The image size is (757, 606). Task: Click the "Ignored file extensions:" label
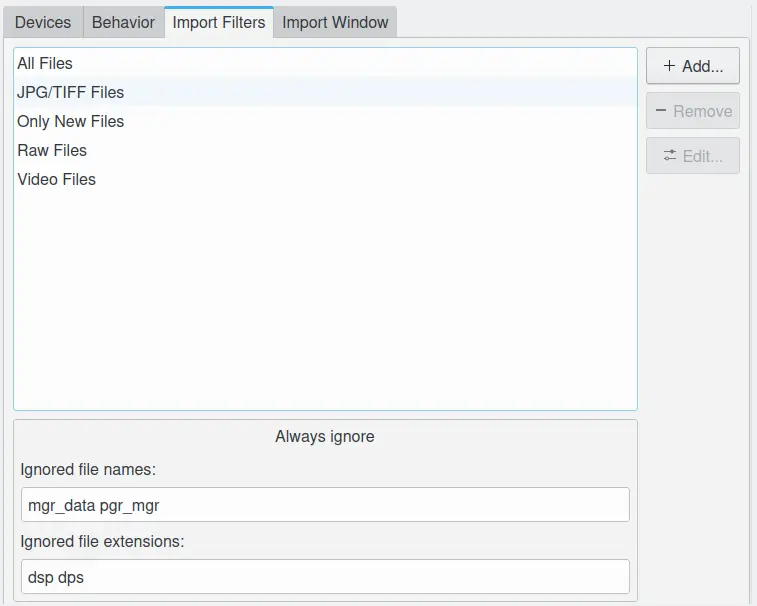point(102,541)
